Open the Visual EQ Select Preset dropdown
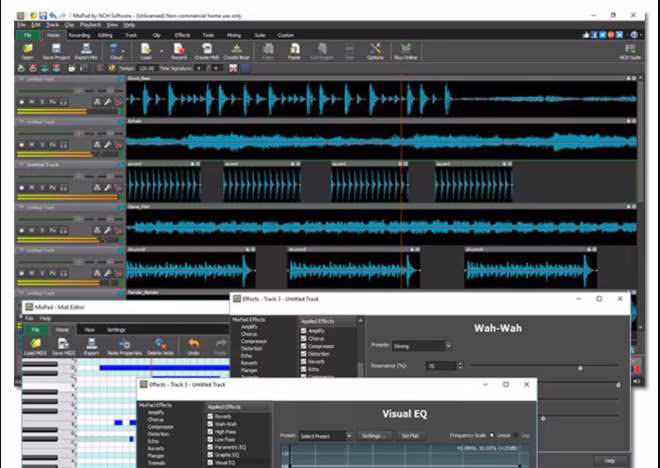The width and height of the screenshot is (660, 468). [x=325, y=436]
